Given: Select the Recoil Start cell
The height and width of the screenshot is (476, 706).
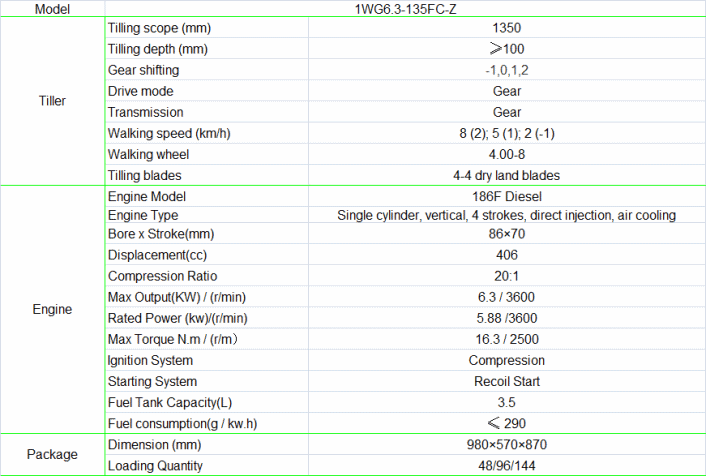Looking at the screenshot, I should (x=506, y=381).
